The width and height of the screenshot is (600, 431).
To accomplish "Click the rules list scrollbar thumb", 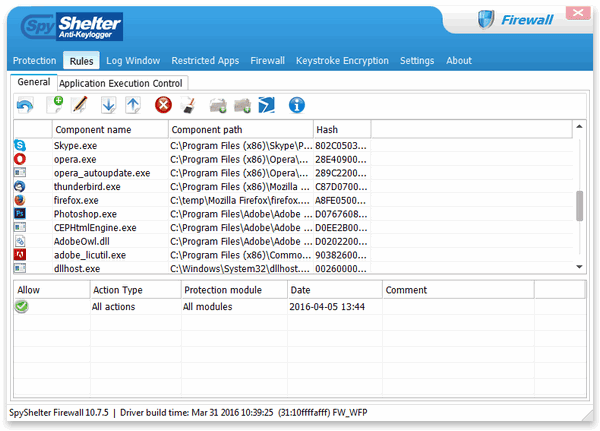I will pos(579,206).
